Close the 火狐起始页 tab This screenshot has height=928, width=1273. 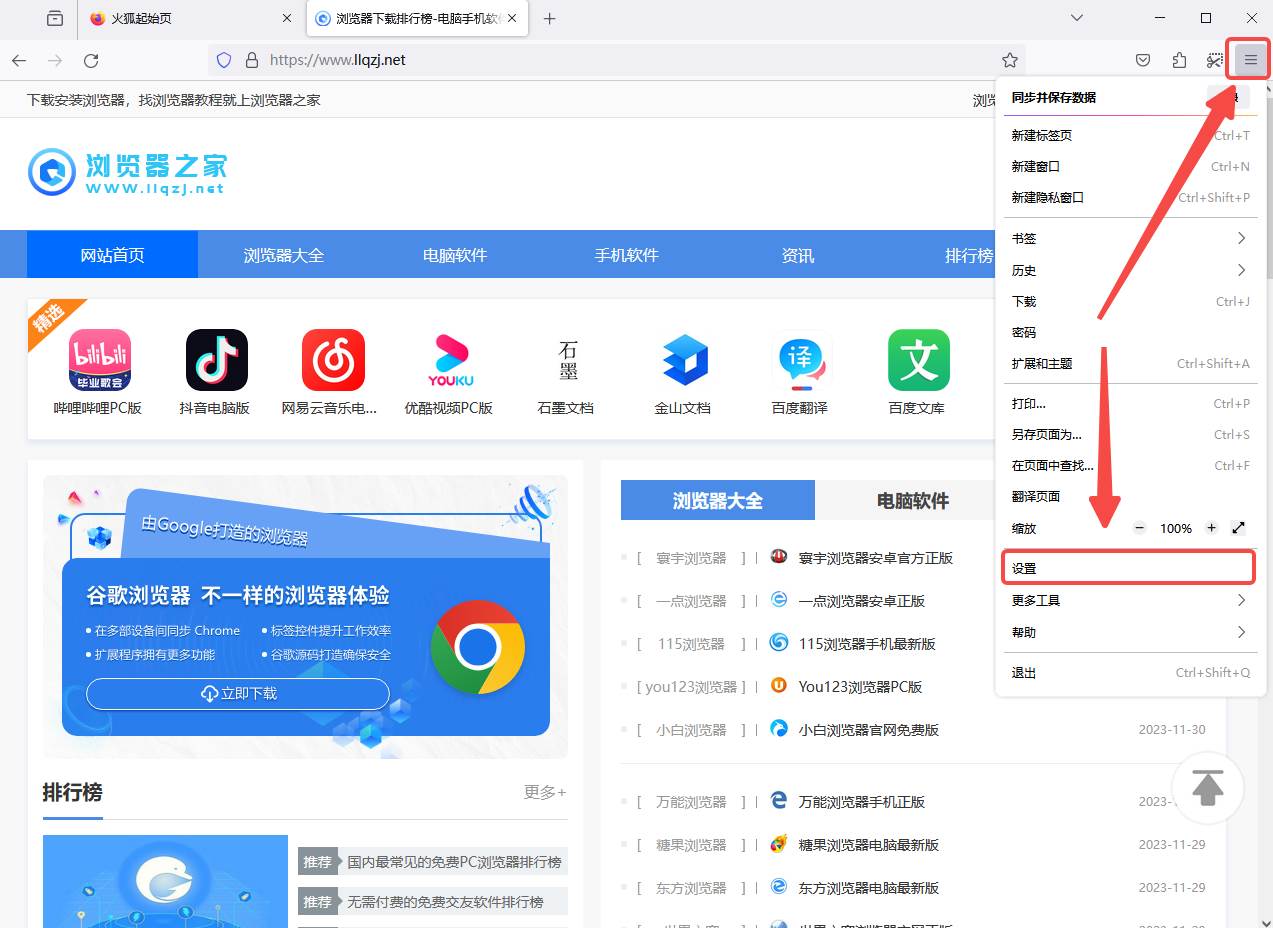click(x=287, y=18)
